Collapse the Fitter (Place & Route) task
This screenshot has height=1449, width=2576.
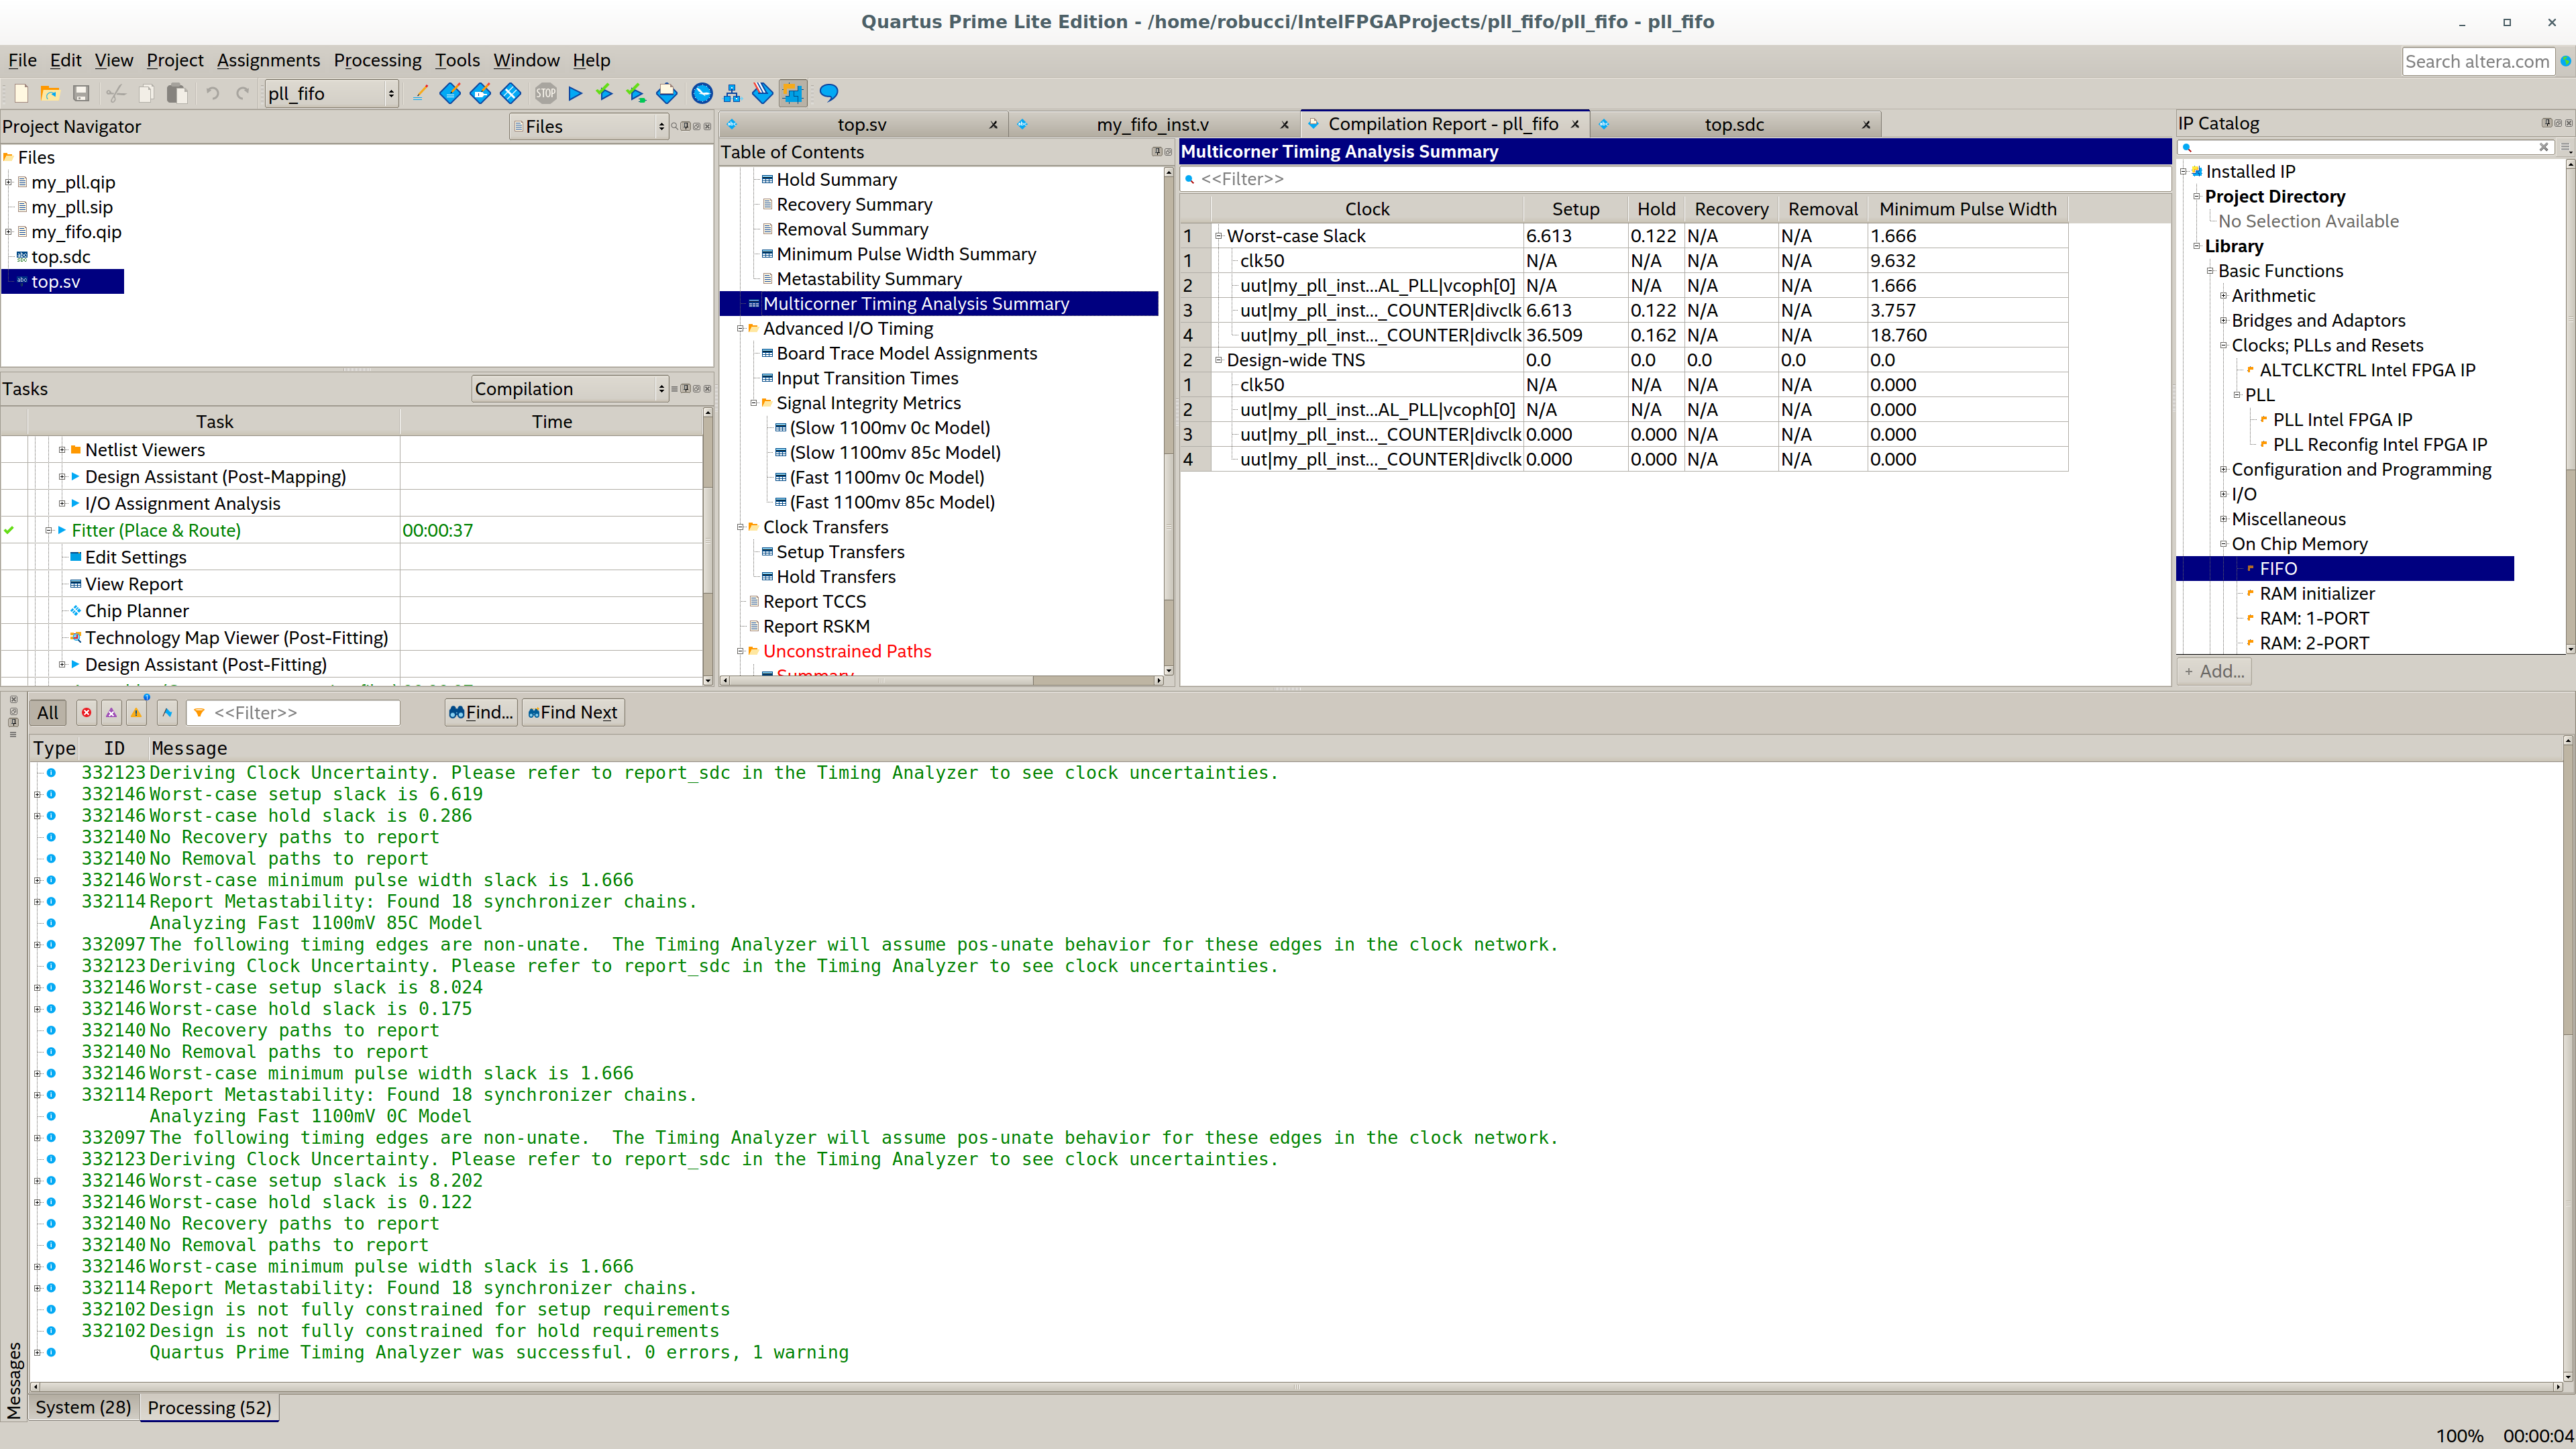48,531
